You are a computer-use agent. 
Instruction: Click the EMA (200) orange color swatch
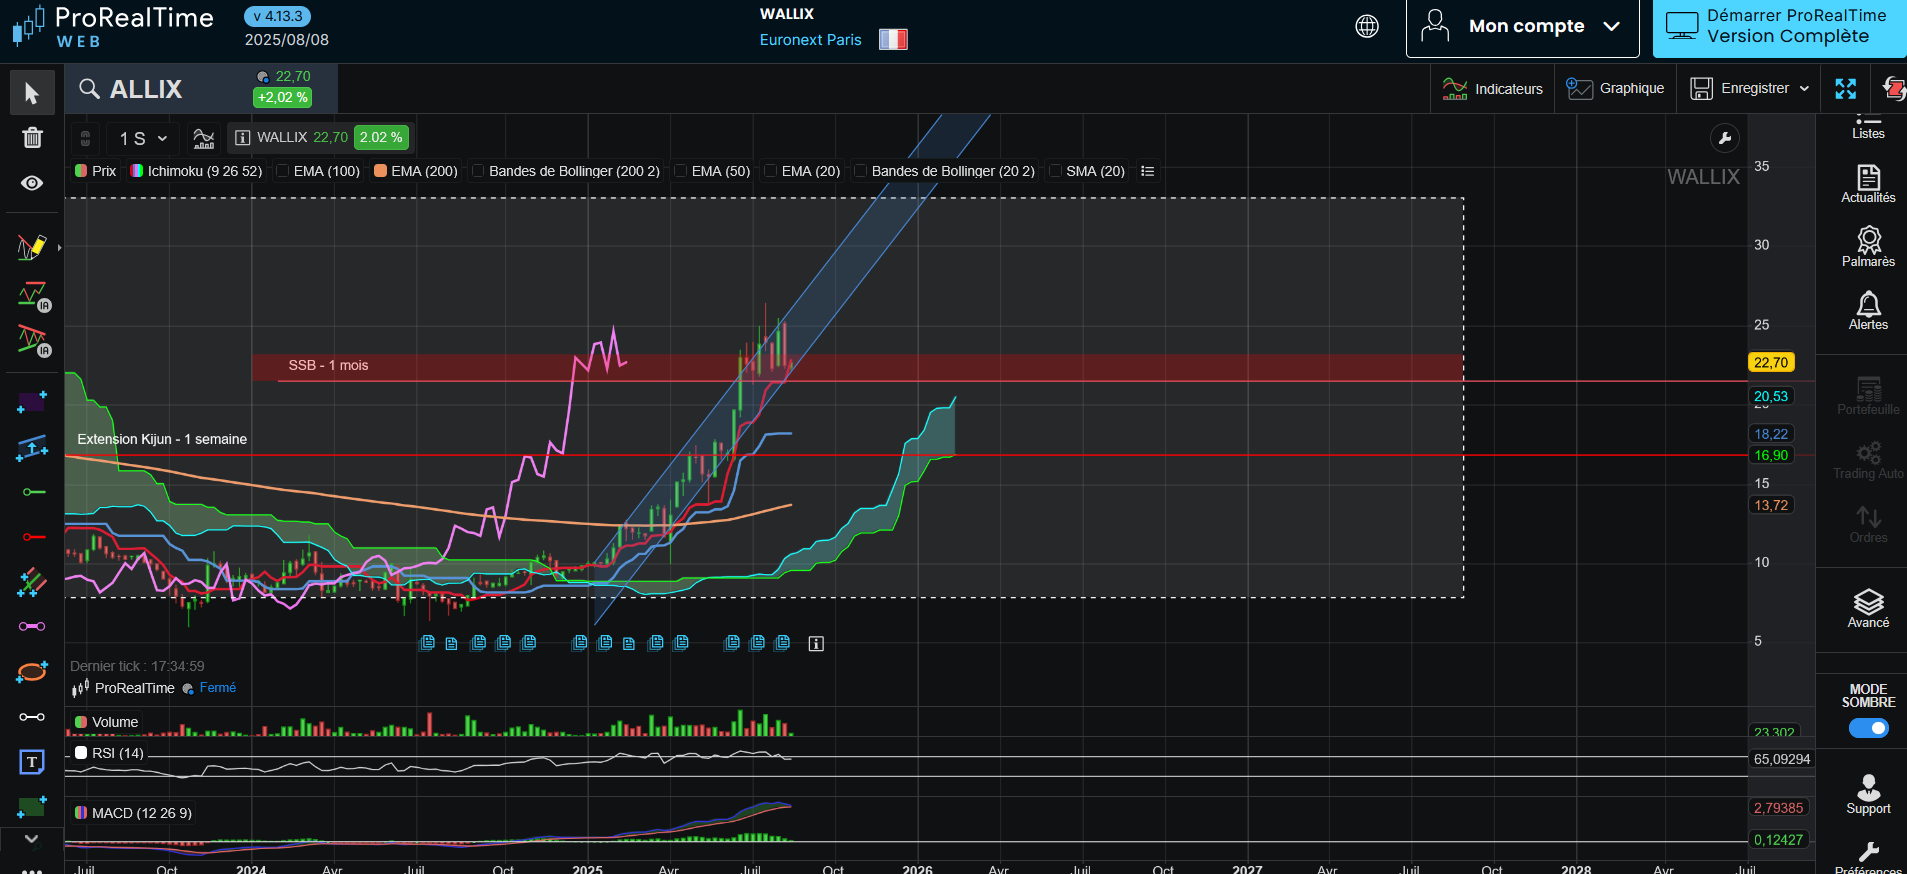380,171
